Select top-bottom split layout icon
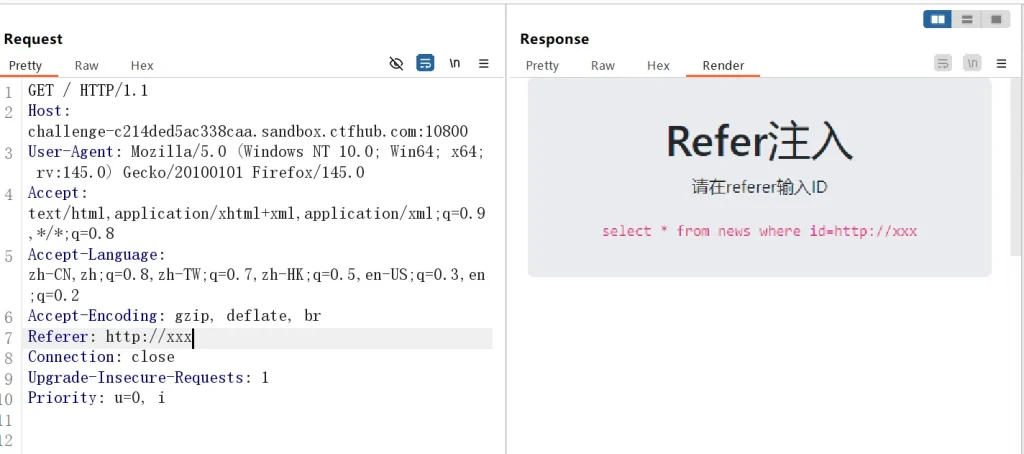 pyautogui.click(x=966, y=19)
